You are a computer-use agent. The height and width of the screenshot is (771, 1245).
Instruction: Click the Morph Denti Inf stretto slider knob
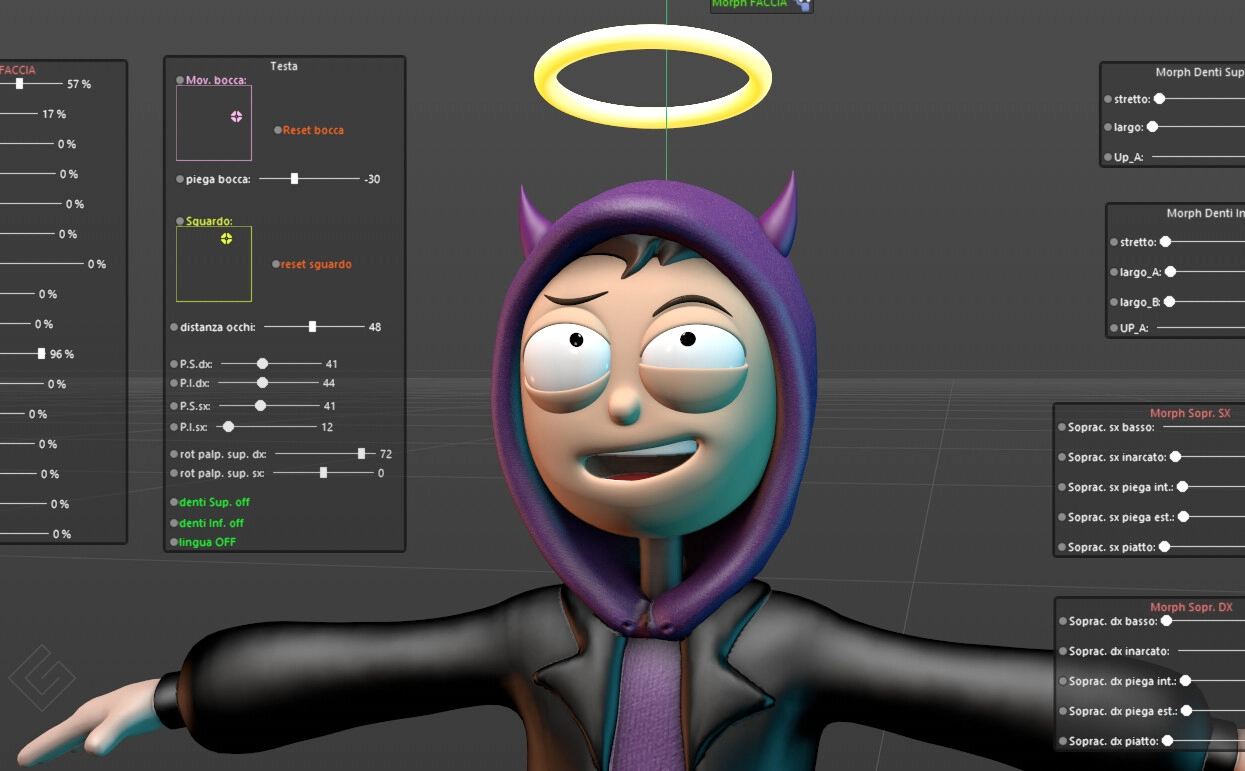pos(1165,242)
